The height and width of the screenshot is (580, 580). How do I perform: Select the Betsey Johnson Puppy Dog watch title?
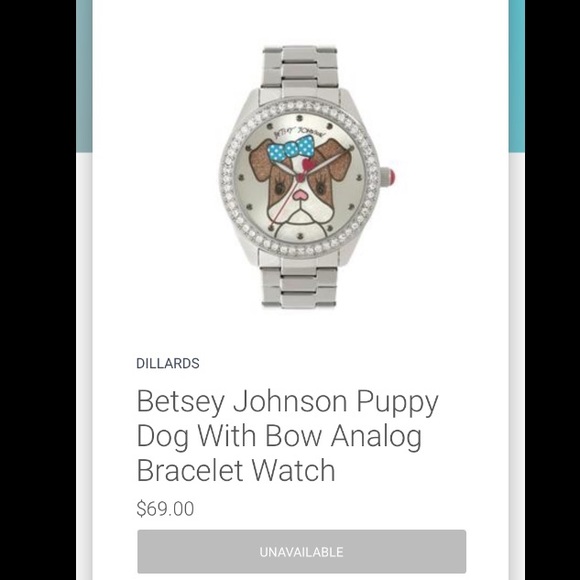tap(287, 435)
